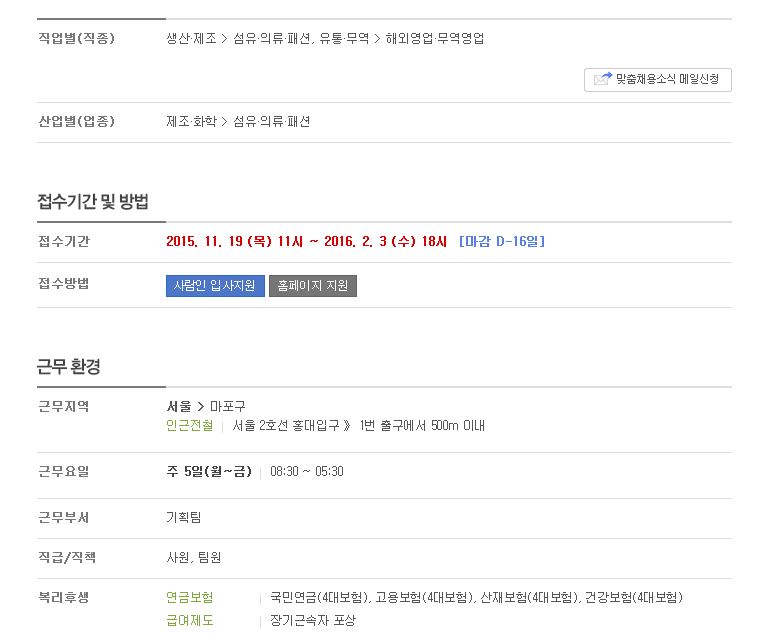Viewport: 766px width, 634px height.
Task: Click the green 연금보험 benefit label
Action: click(190, 597)
